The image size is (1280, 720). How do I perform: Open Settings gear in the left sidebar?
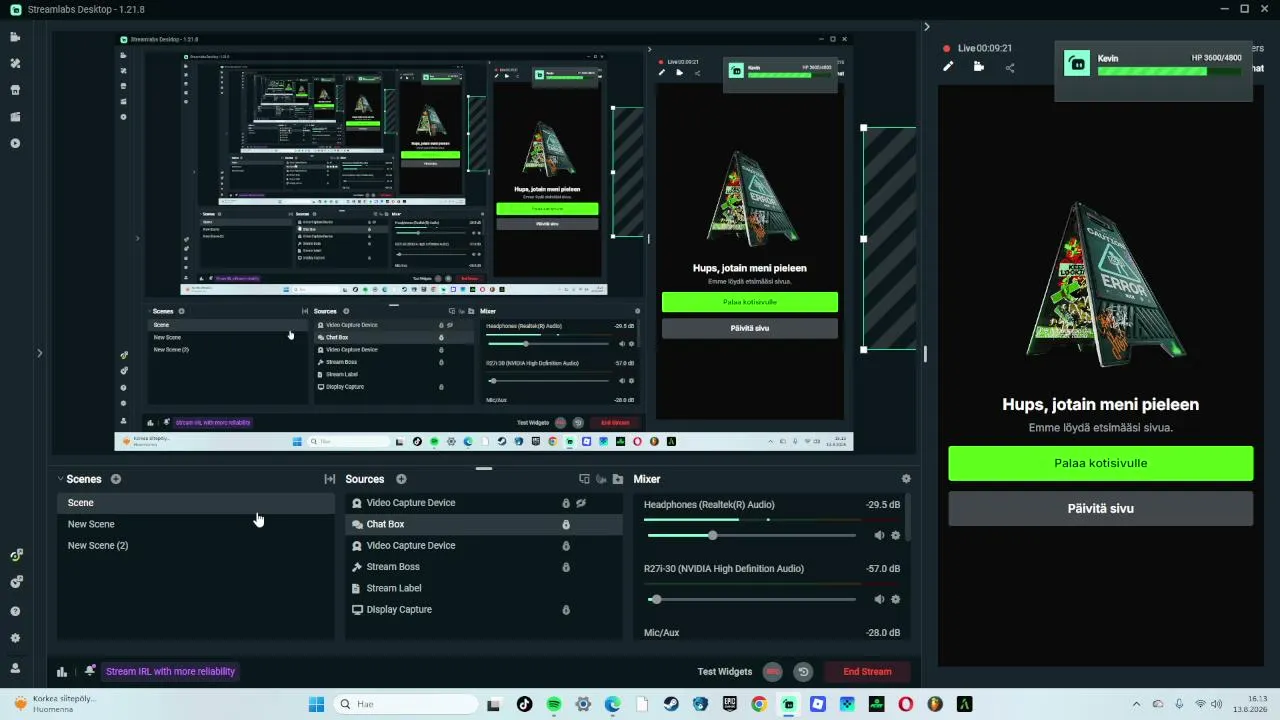[x=15, y=638]
